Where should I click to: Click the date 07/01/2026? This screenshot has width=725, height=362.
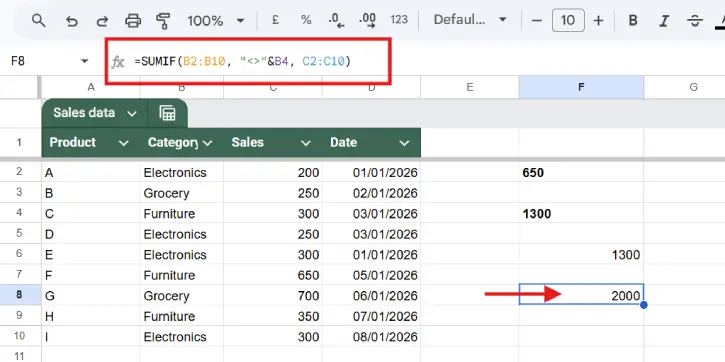click(x=371, y=316)
